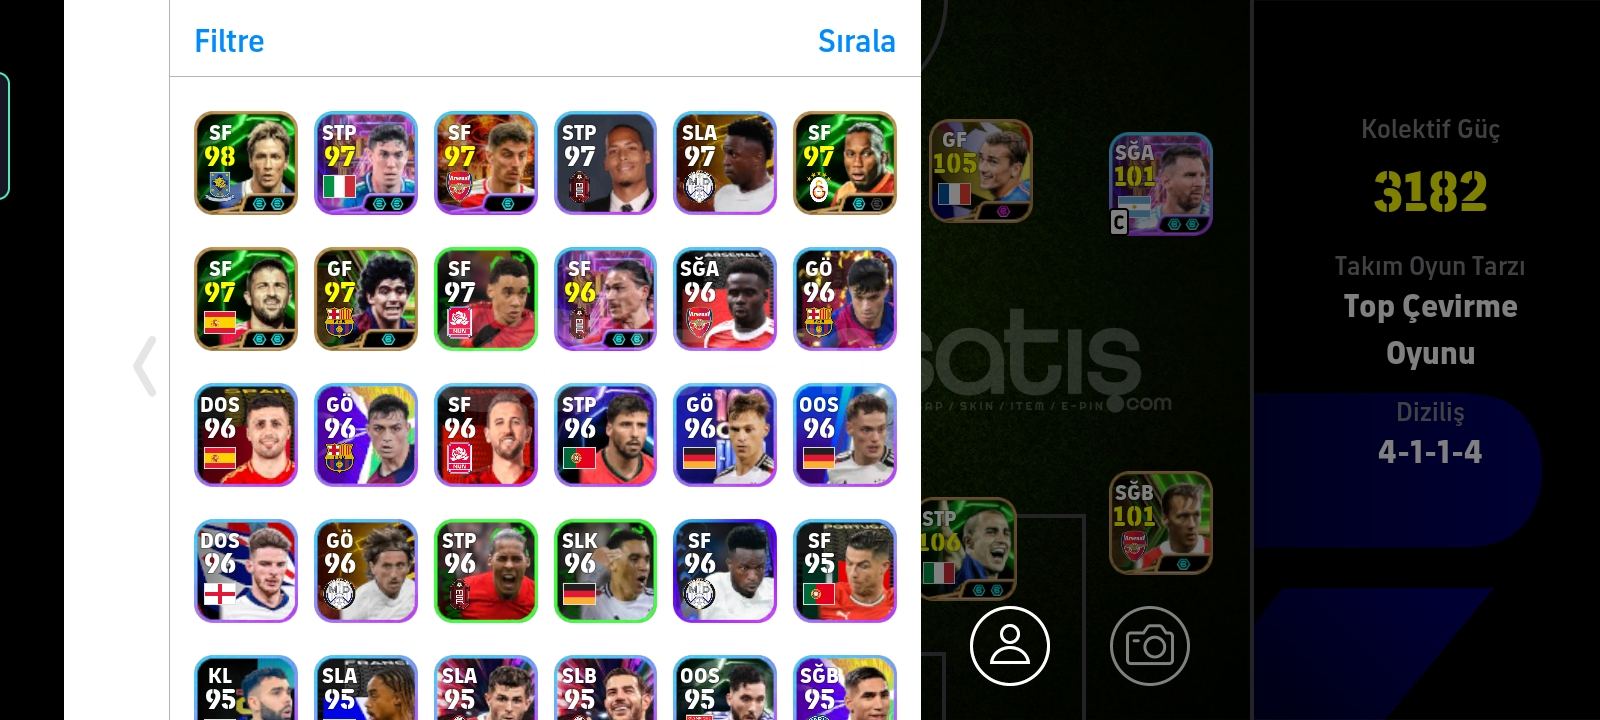1600x720 pixels.
Task: Collapse panel with left chevron arrow
Action: tap(146, 366)
